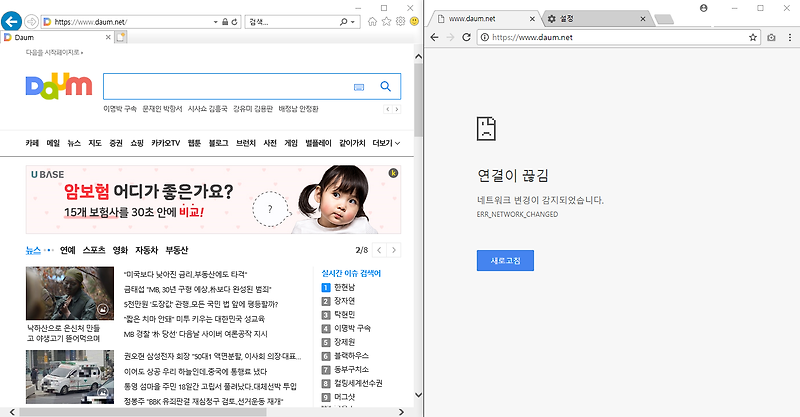The width and height of the screenshot is (800, 417).
Task: Open a new tab in Chrome
Action: pyautogui.click(x=664, y=19)
